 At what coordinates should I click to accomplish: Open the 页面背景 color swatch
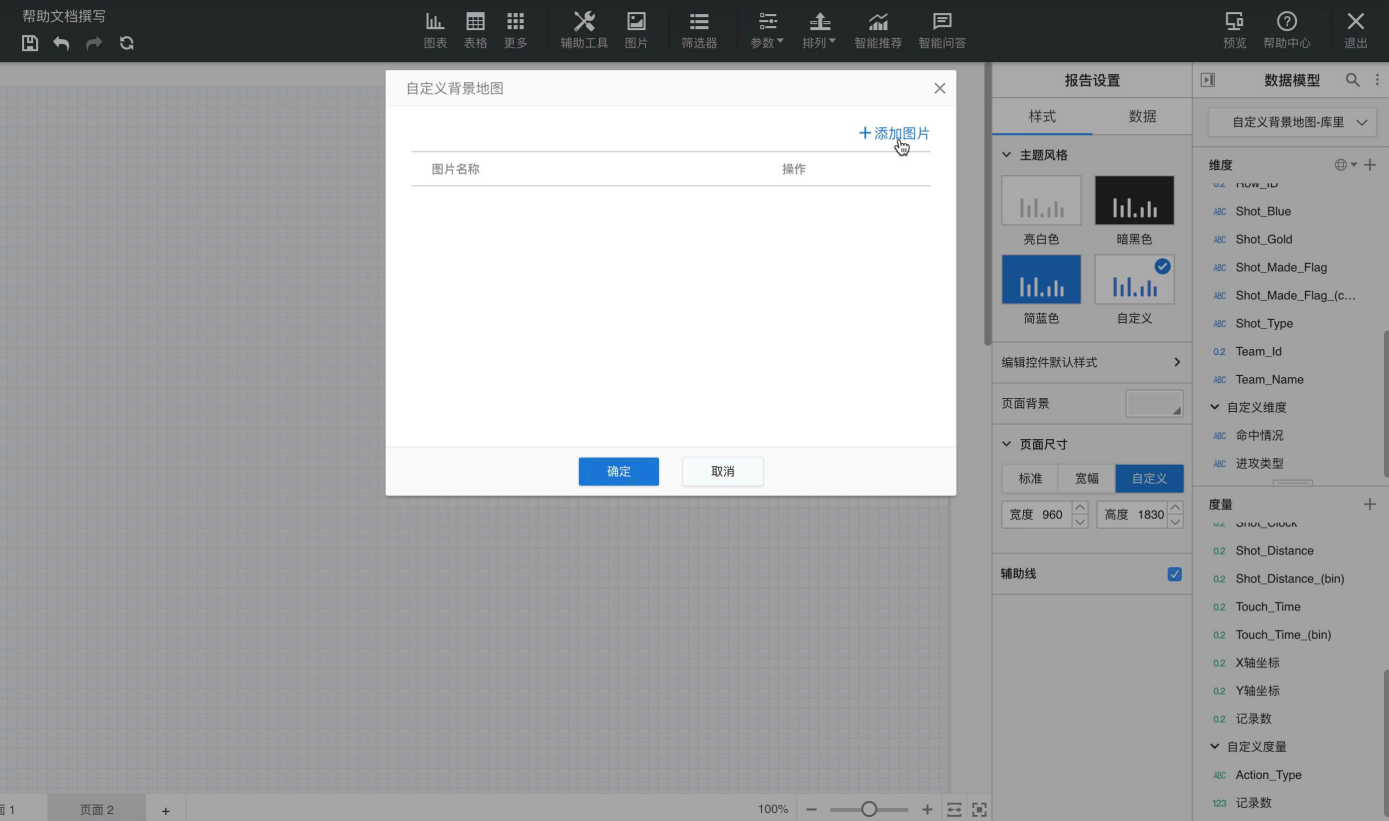coord(1154,403)
